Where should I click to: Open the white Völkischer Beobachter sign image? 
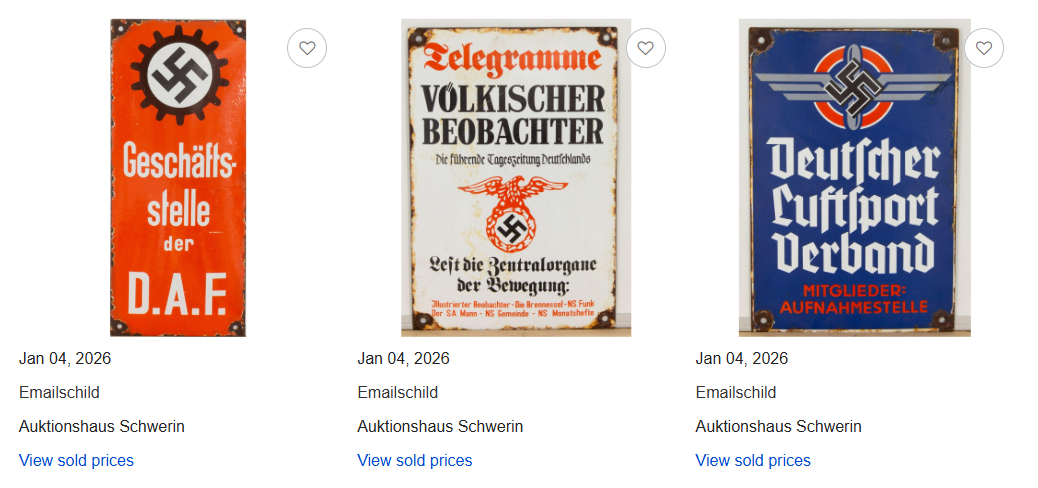(516, 178)
